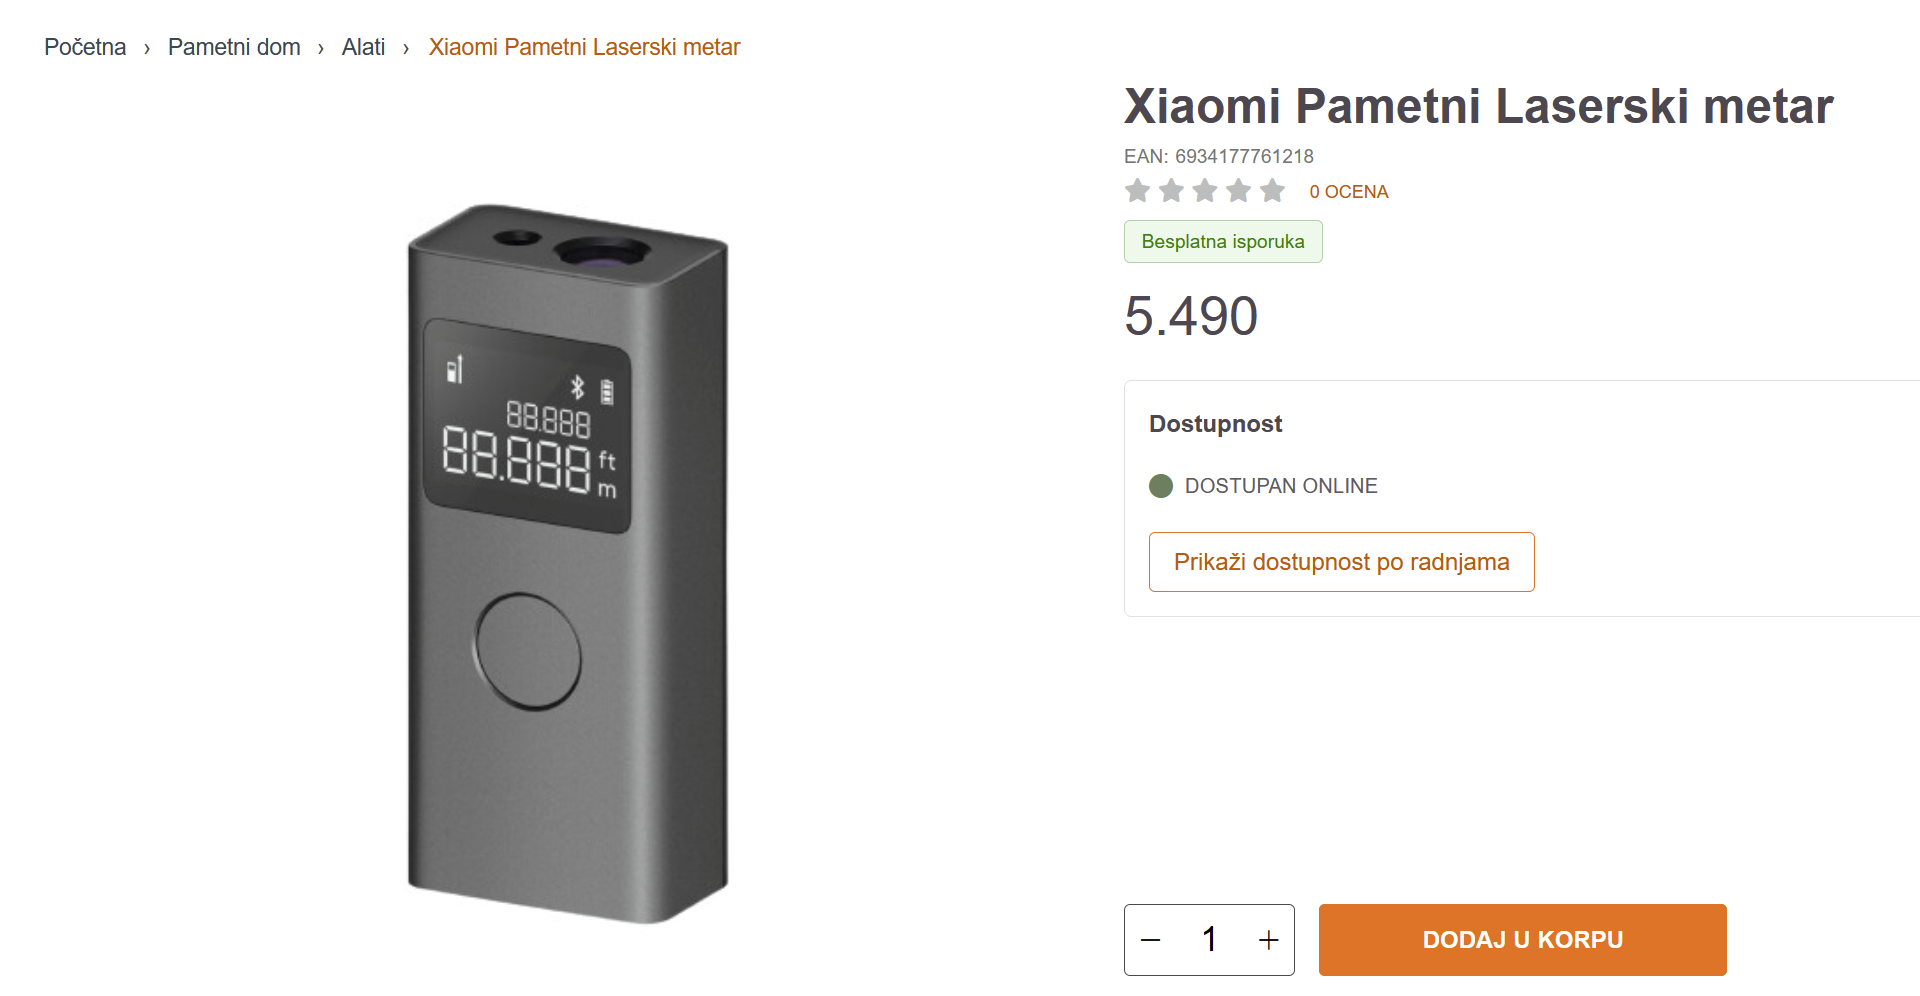Click the green availability status dot

[1161, 486]
